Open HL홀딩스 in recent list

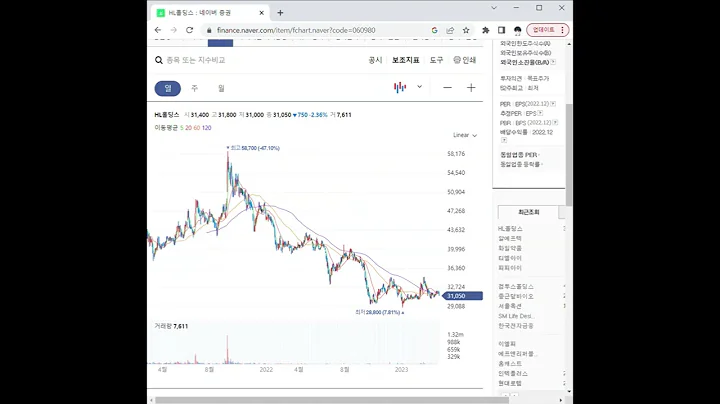(x=510, y=229)
